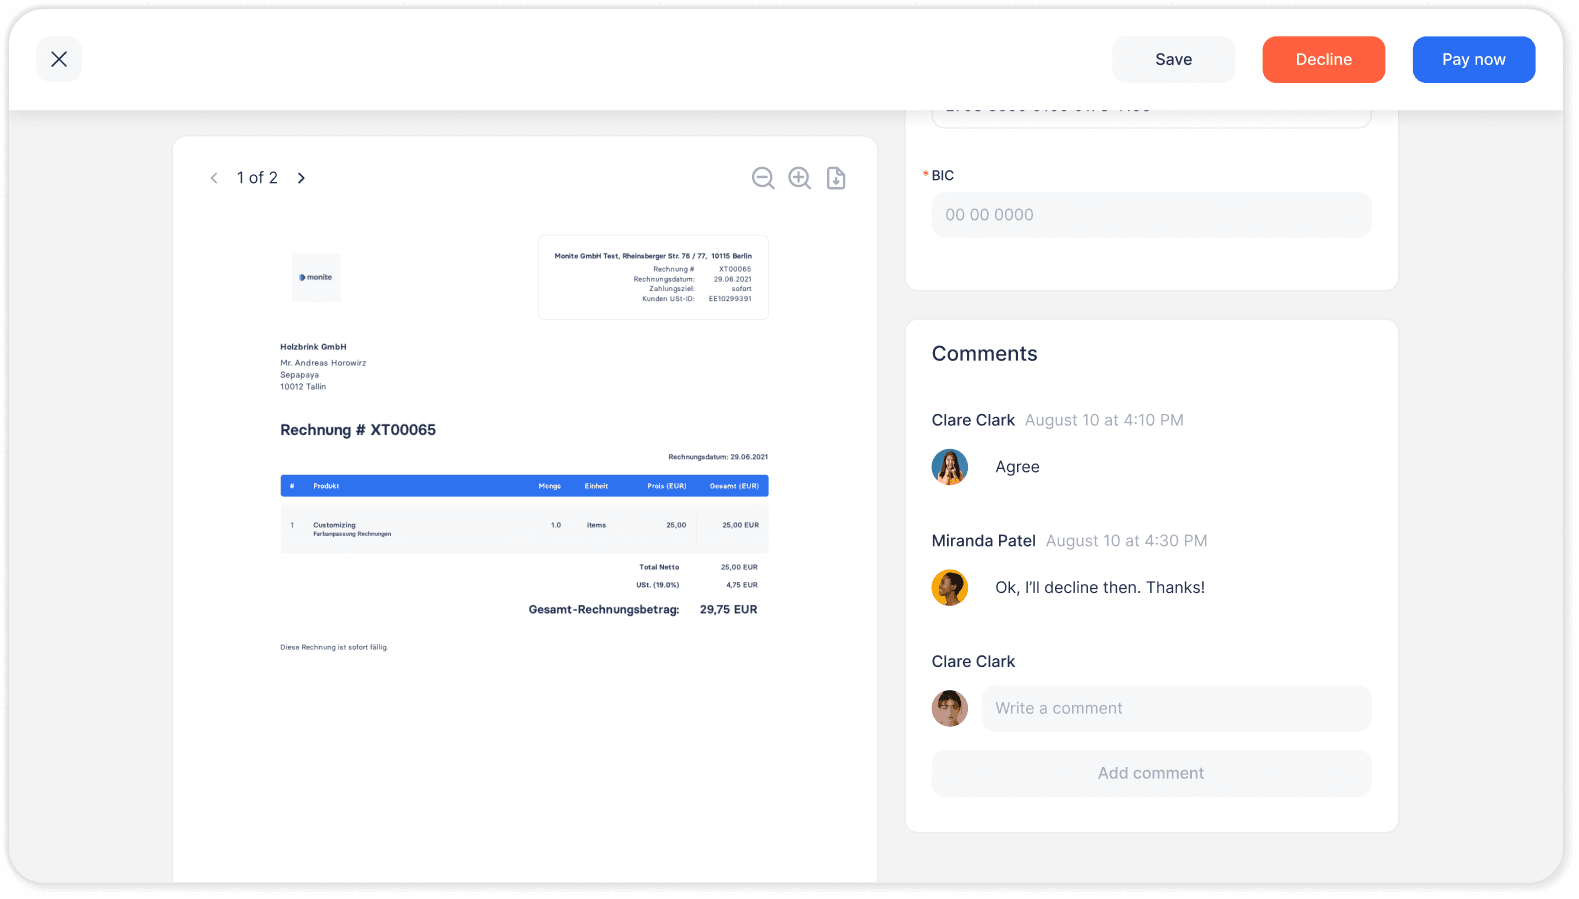Zoom out of the invoice document
Screen dimensions: 1579x899
(763, 178)
